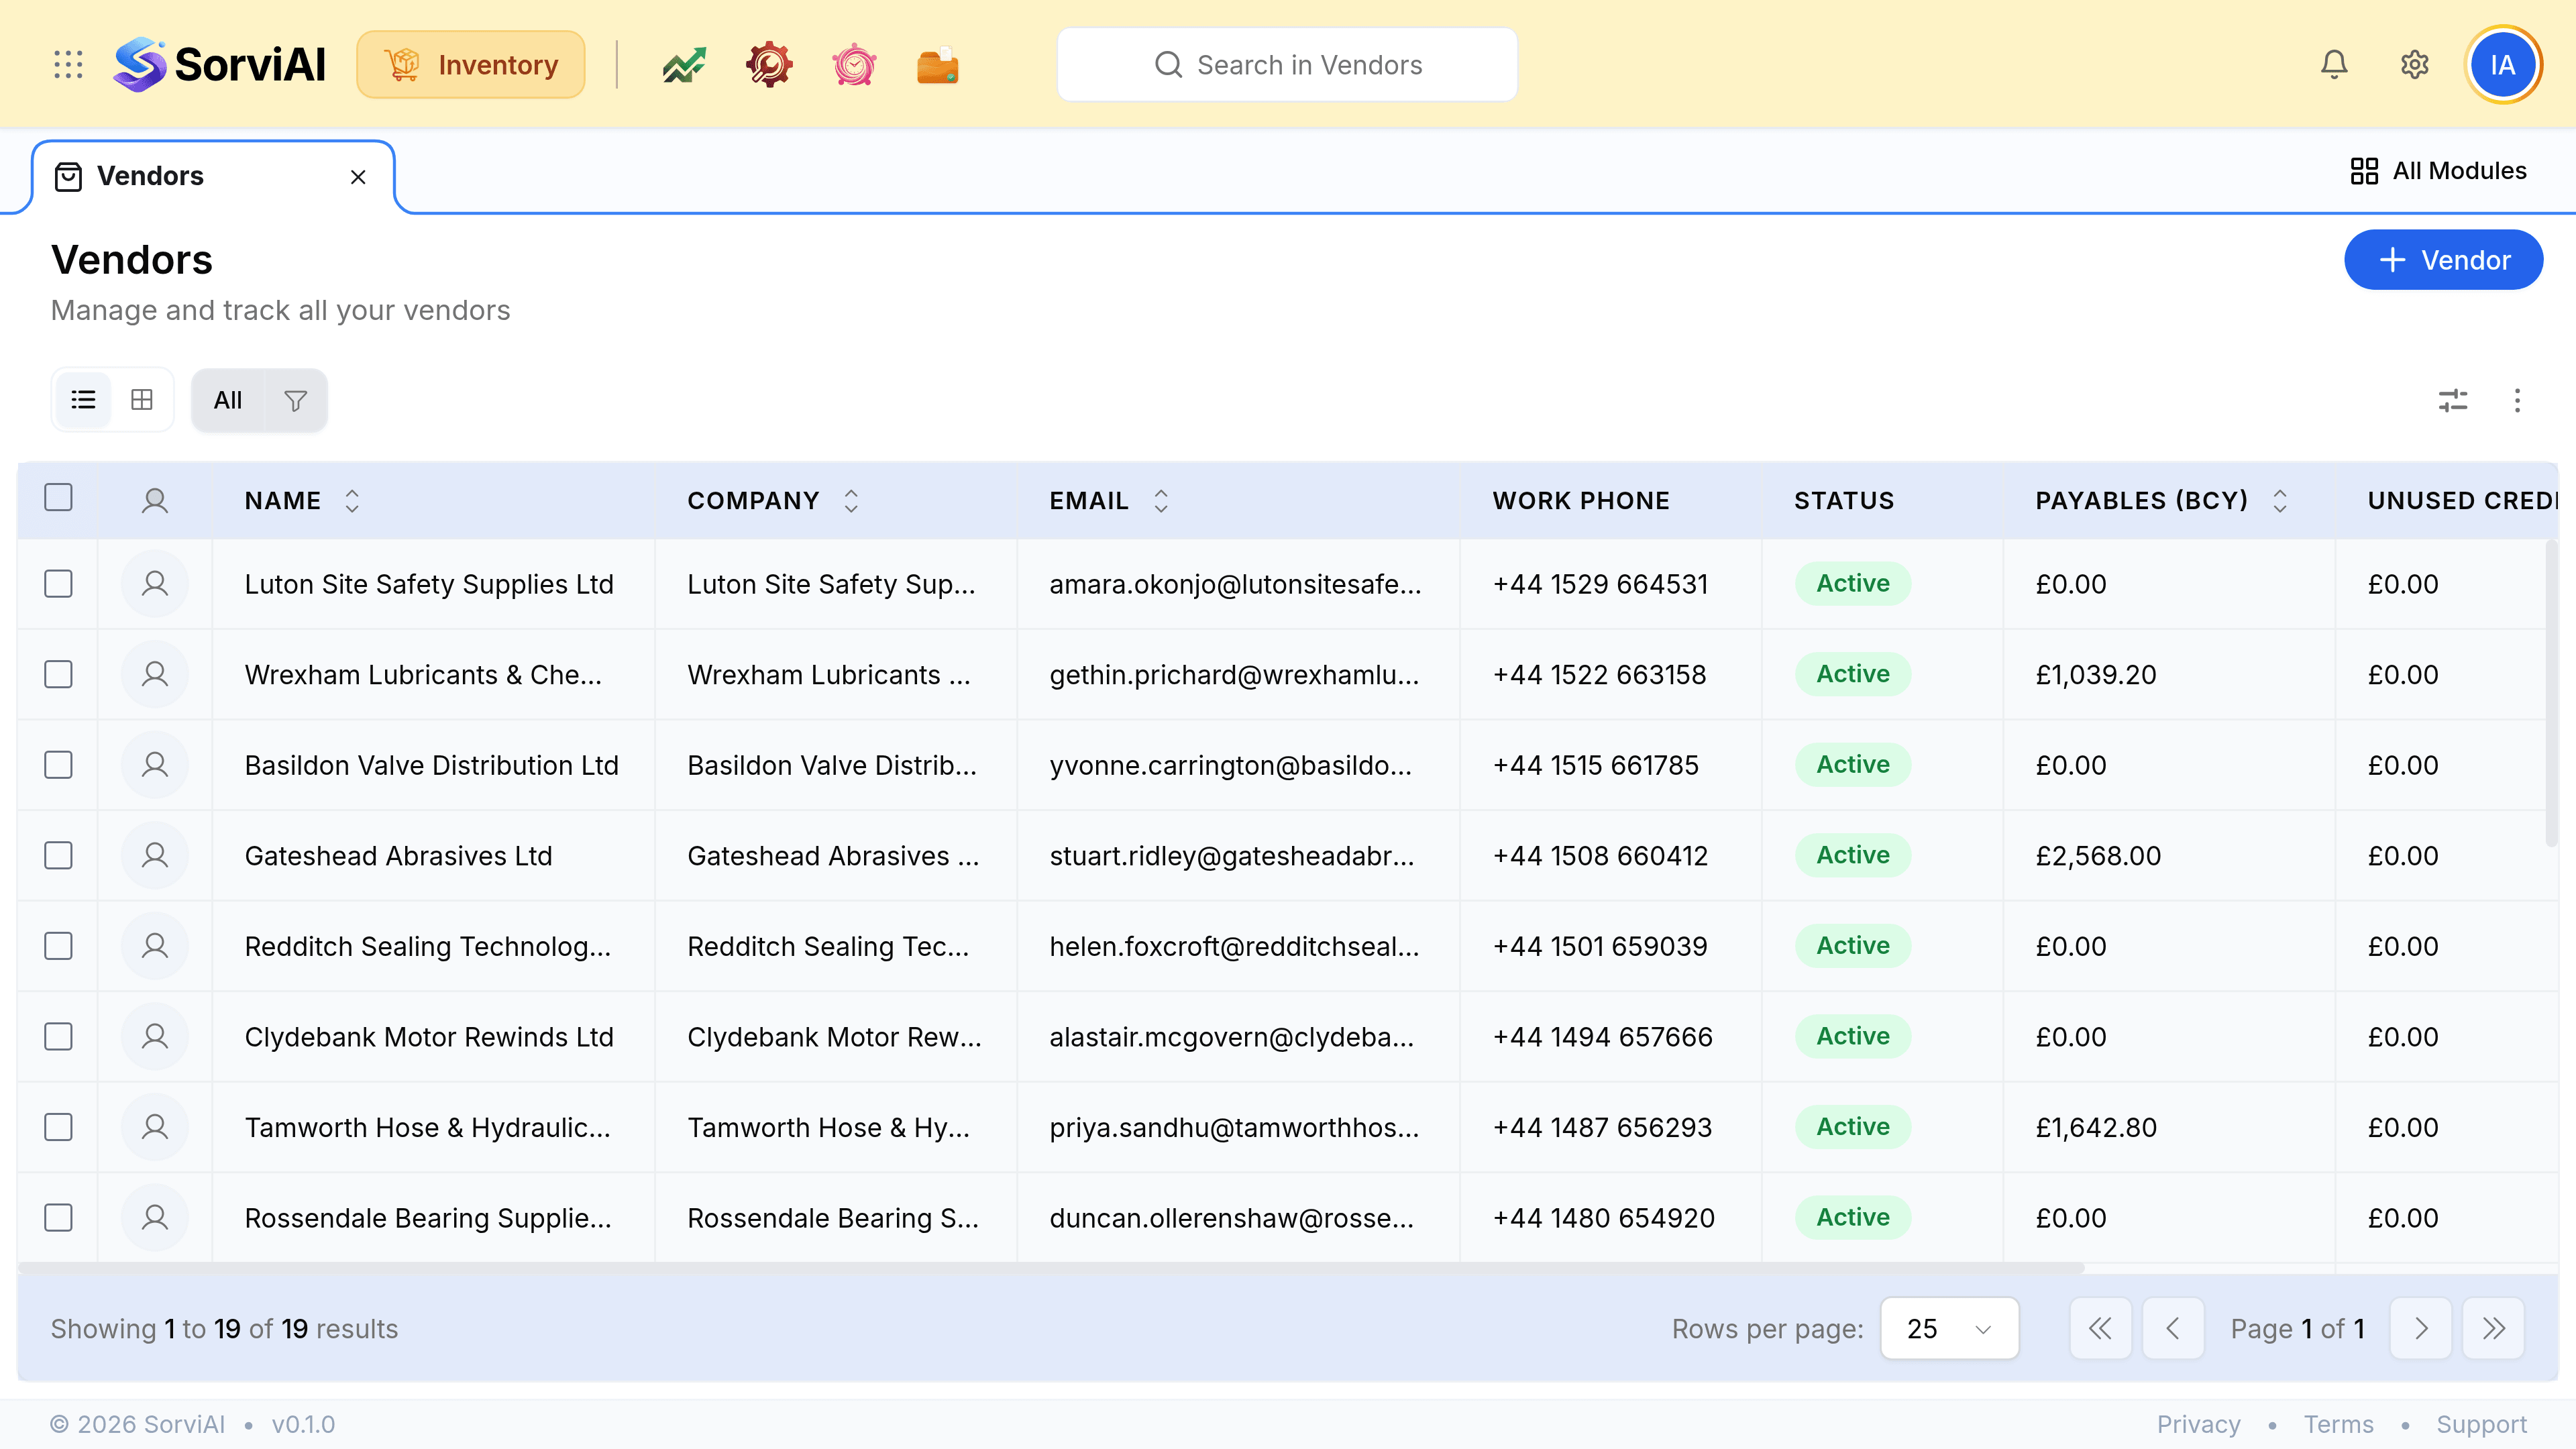2576x1449 pixels.
Task: Click avatar of Luton Site Safety Supplies
Action: pos(155,584)
